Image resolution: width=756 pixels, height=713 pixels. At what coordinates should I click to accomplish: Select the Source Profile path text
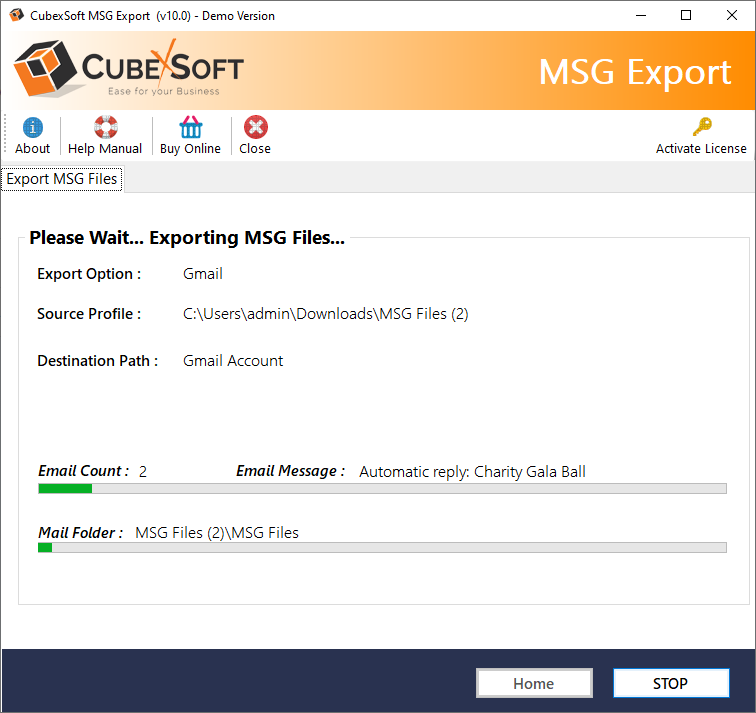pyautogui.click(x=325, y=314)
